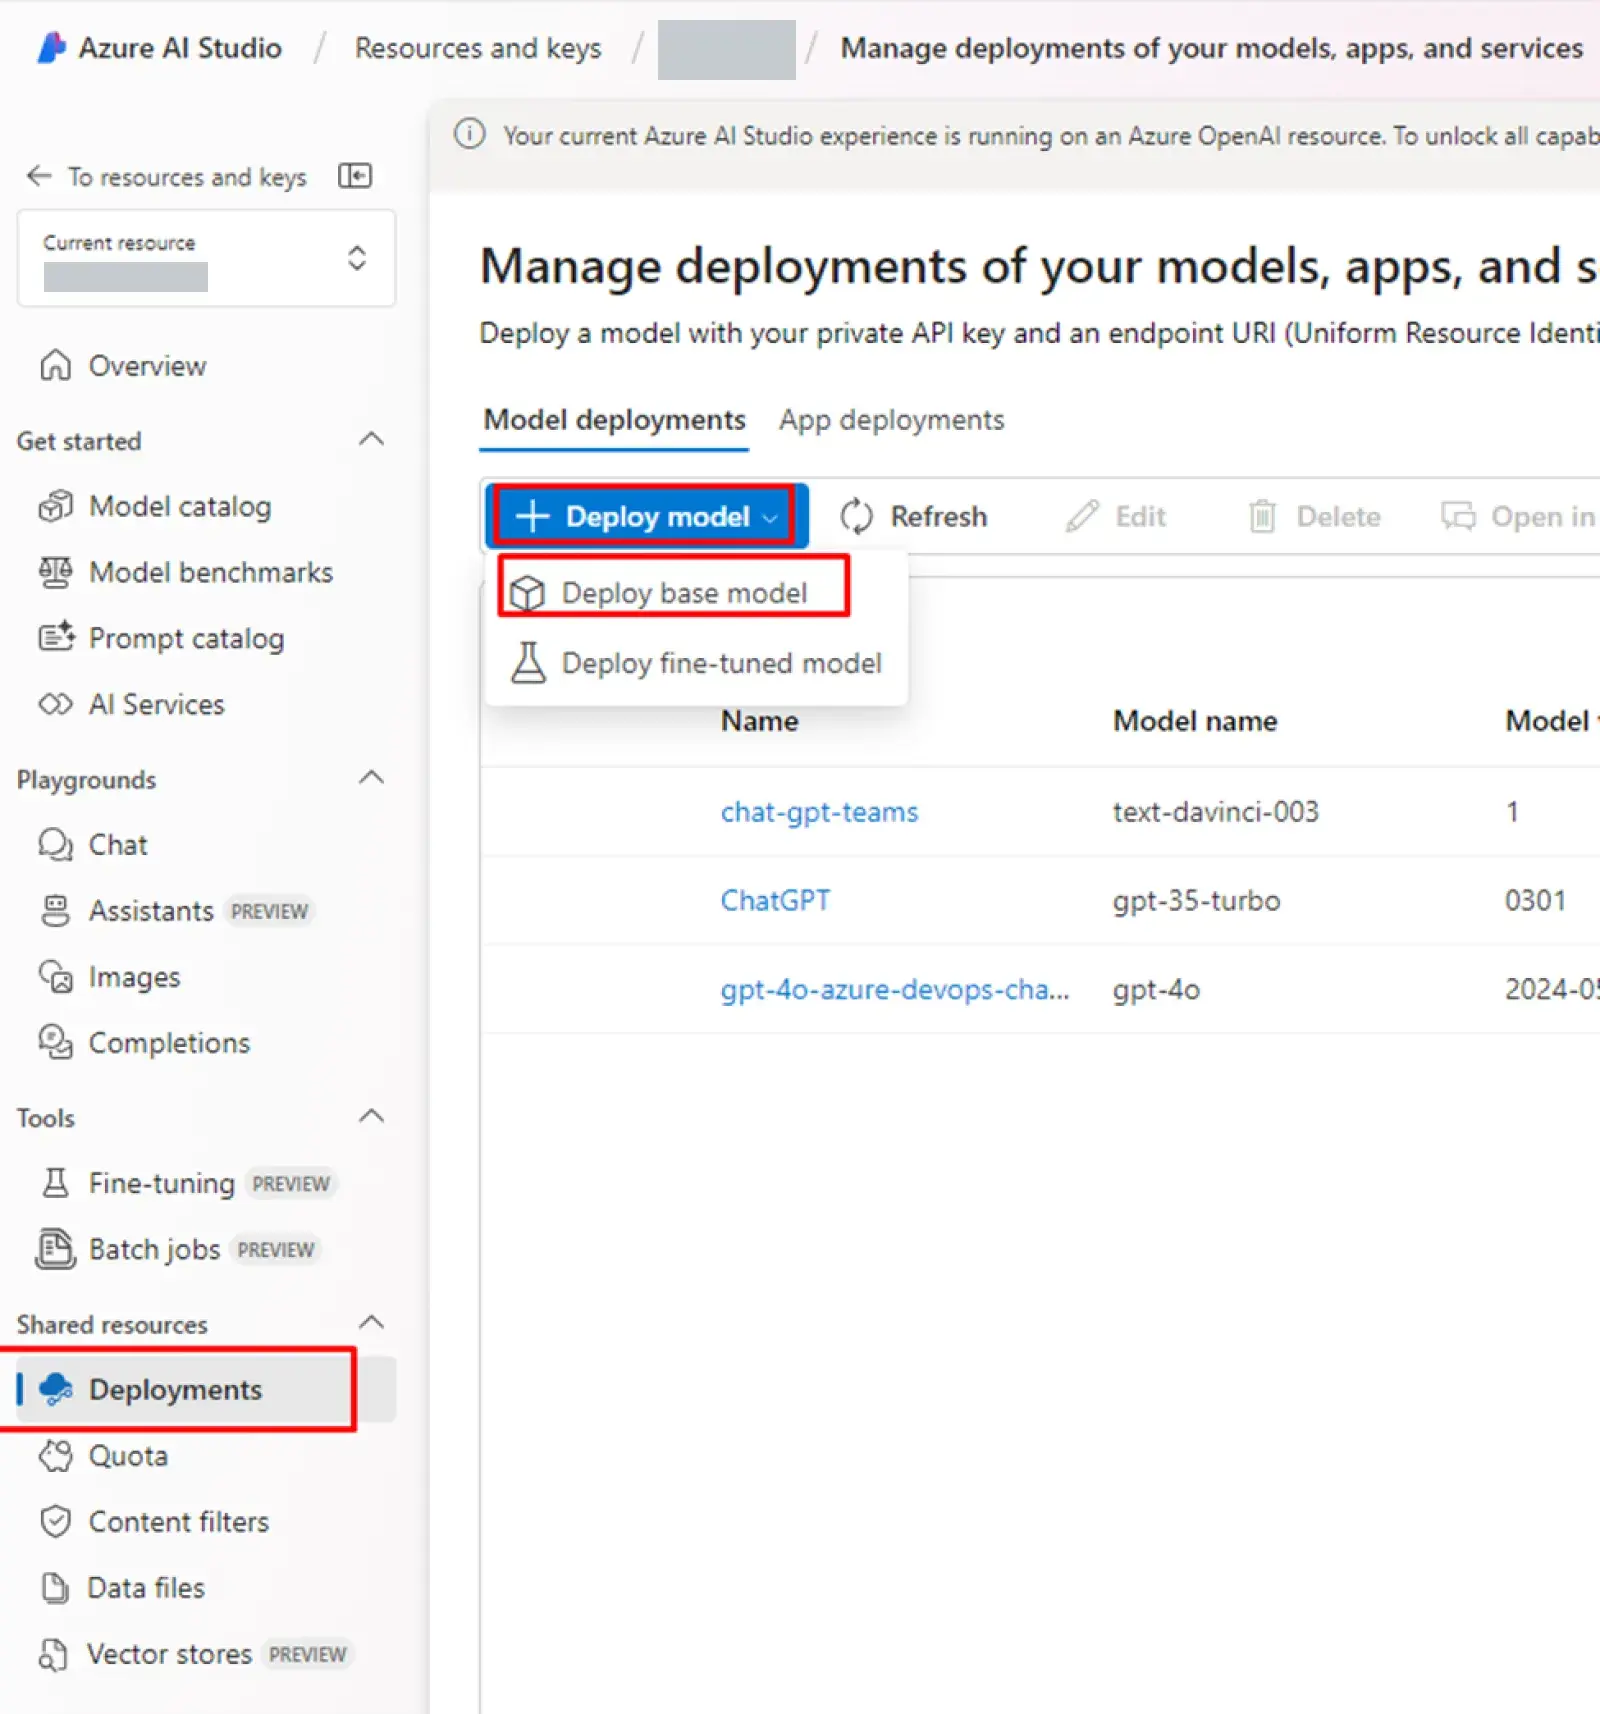Open Quota under Shared resources
The height and width of the screenshot is (1714, 1600).
coord(128,1455)
